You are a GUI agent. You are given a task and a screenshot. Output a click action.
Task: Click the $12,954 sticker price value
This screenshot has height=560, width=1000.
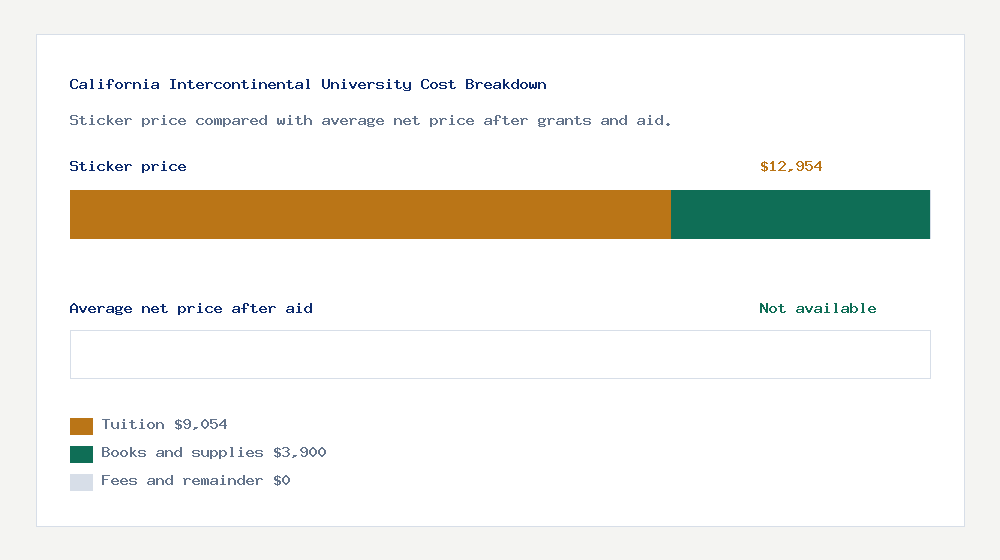pyautogui.click(x=791, y=166)
